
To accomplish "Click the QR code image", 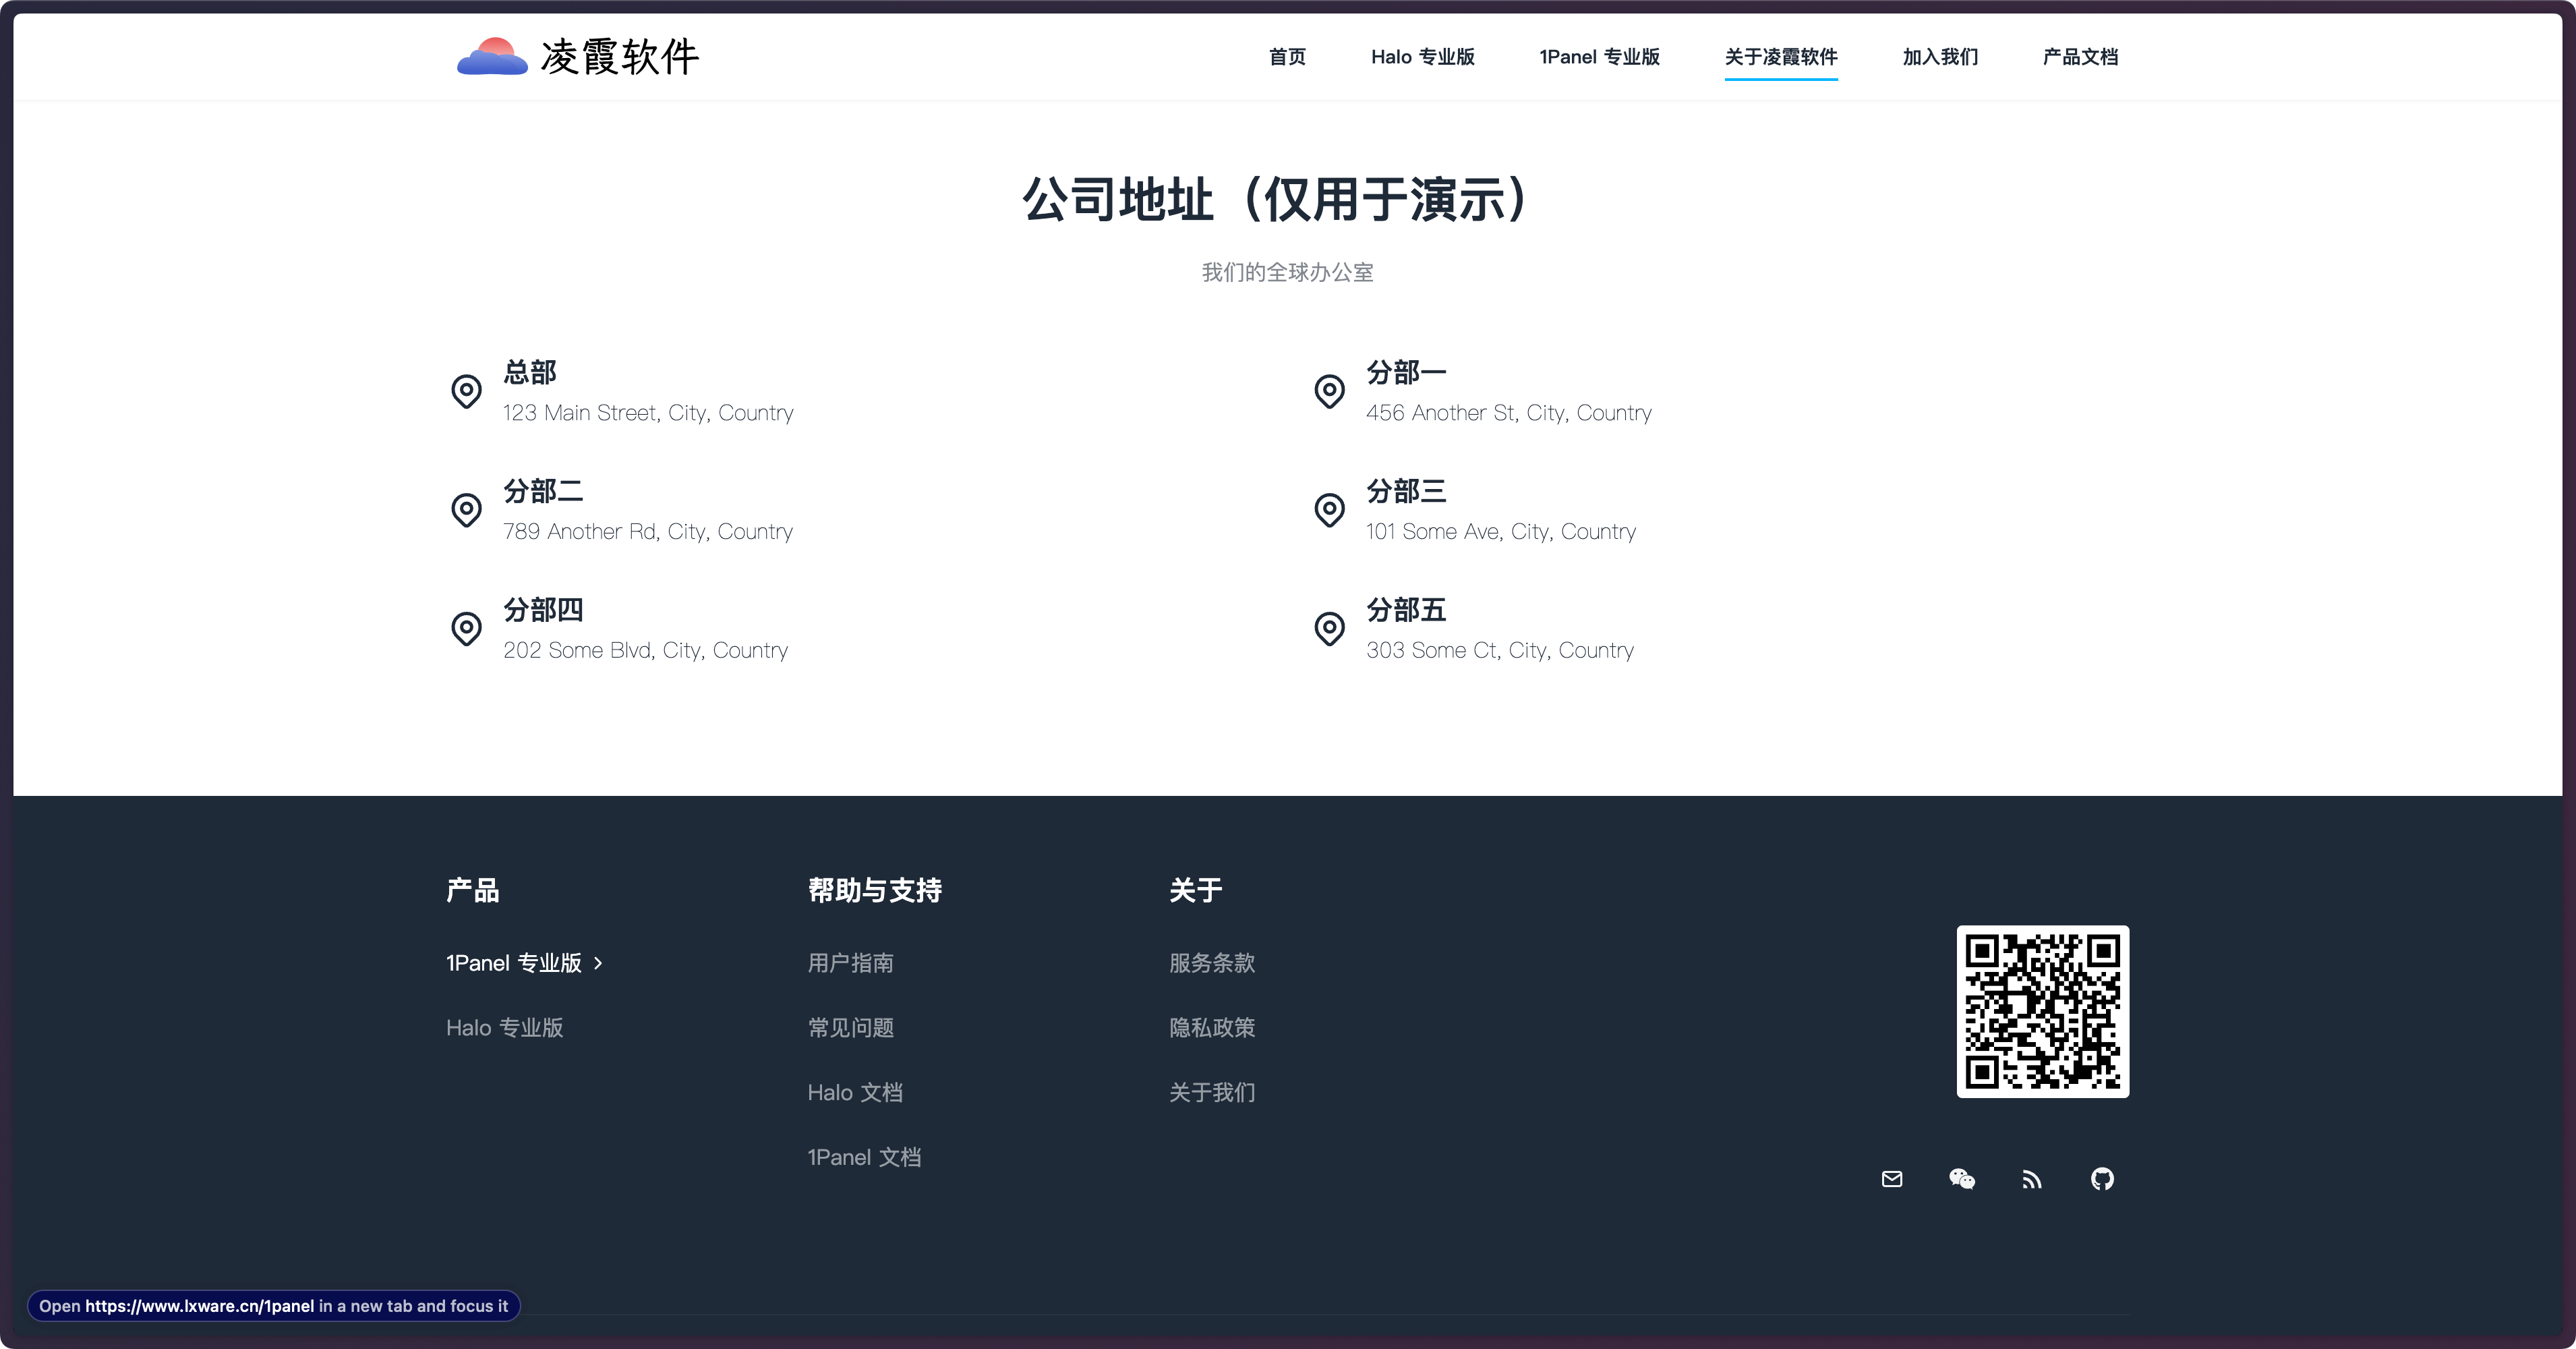I will [2042, 1011].
